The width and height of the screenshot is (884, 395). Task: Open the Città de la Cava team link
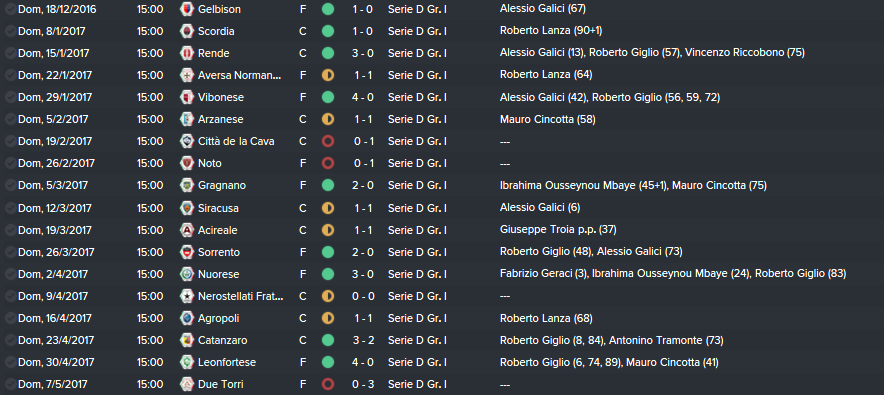(x=236, y=141)
